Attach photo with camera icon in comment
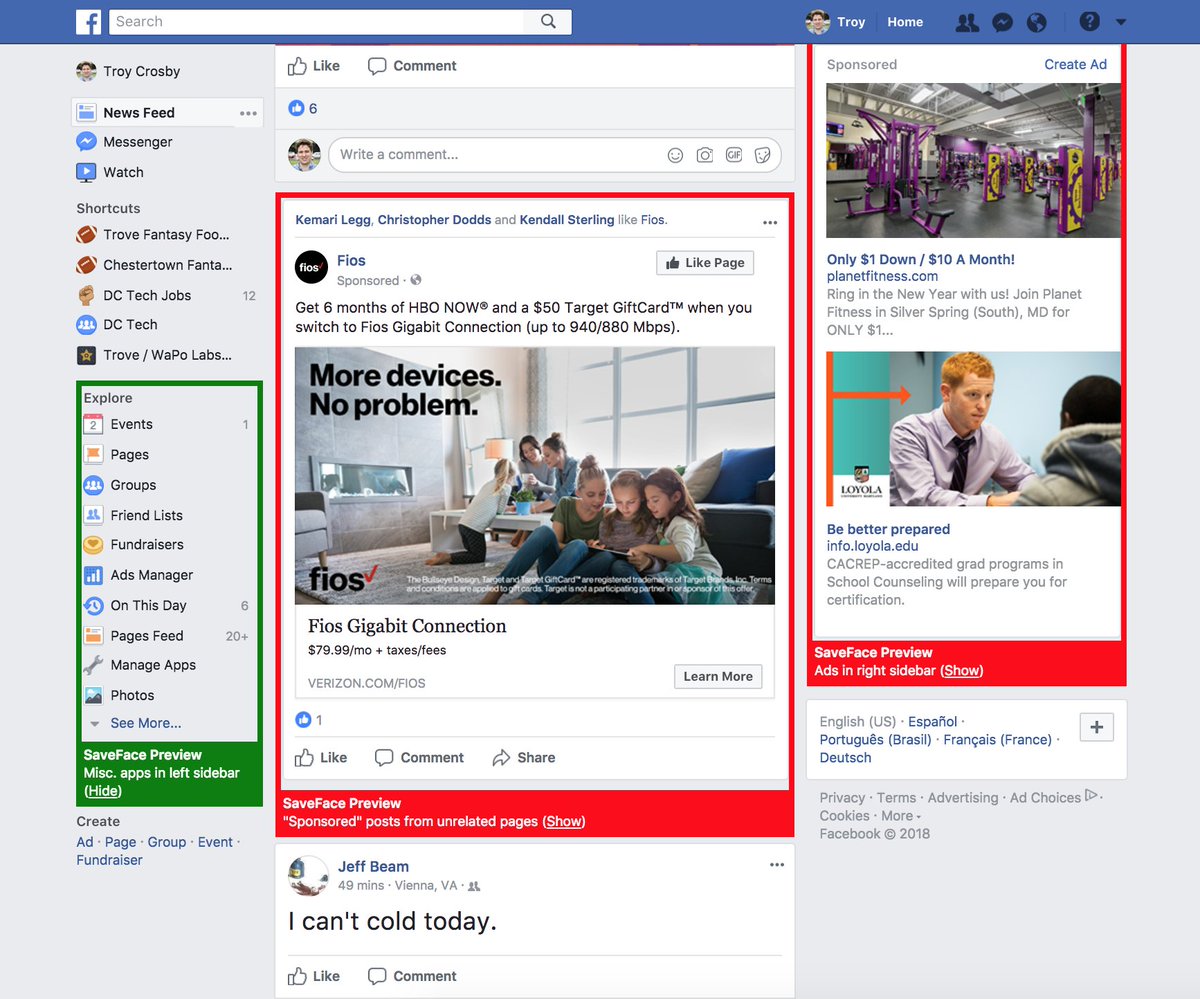 point(705,155)
